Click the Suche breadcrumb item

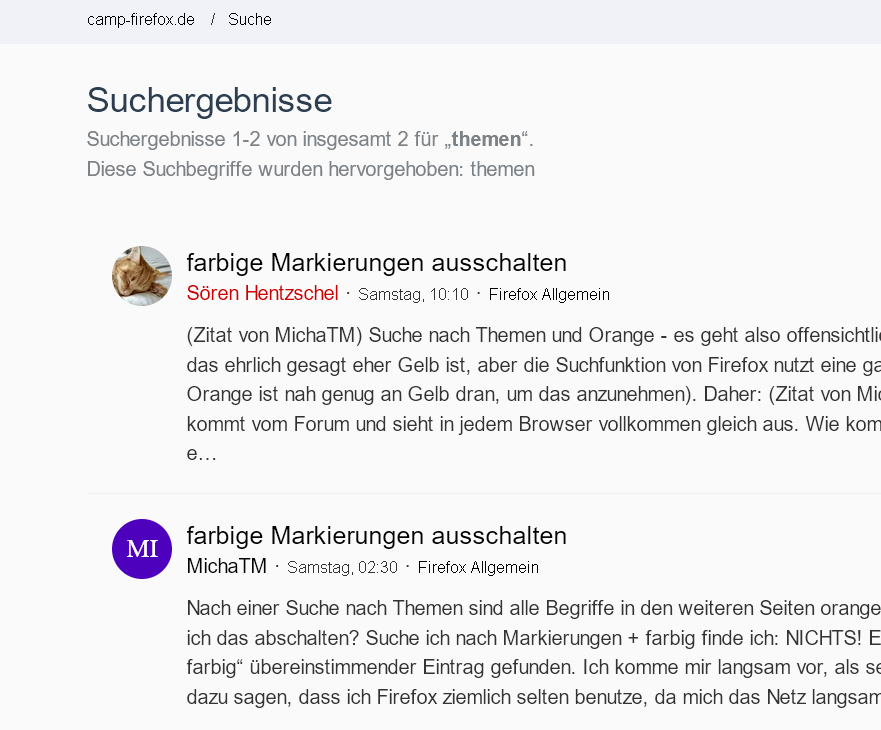249,20
